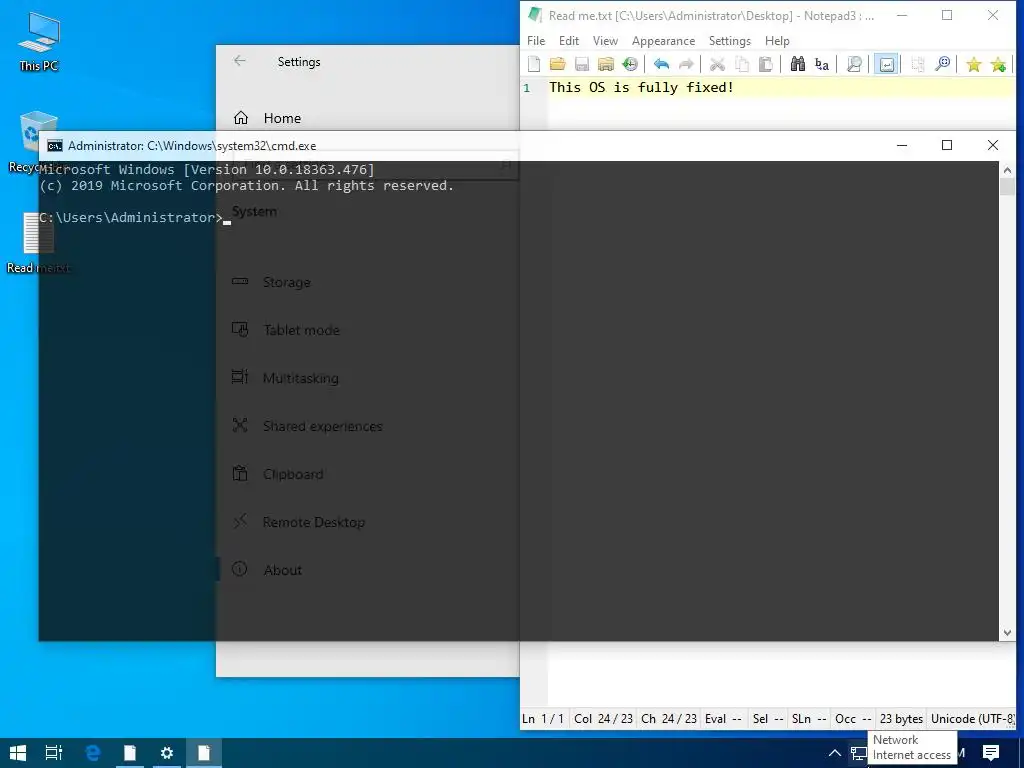Click the "Sel --" status bar field
Image resolution: width=1024 pixels, height=768 pixels.
click(x=768, y=718)
